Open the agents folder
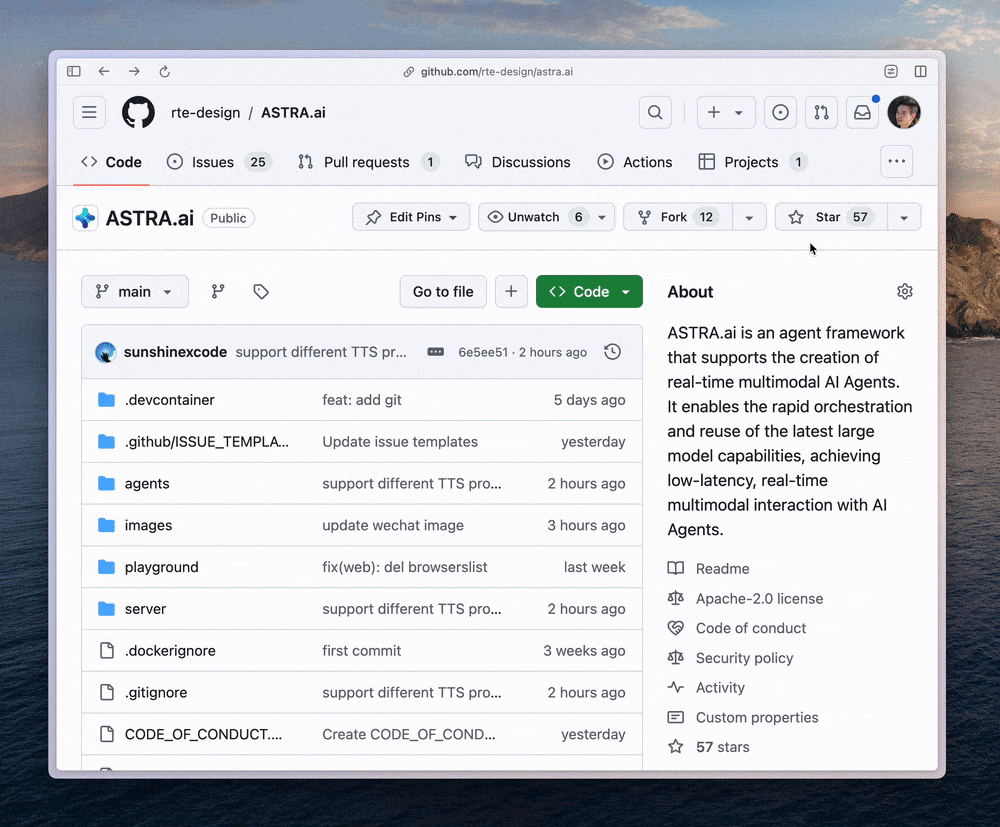The width and height of the screenshot is (1000, 827). point(147,483)
